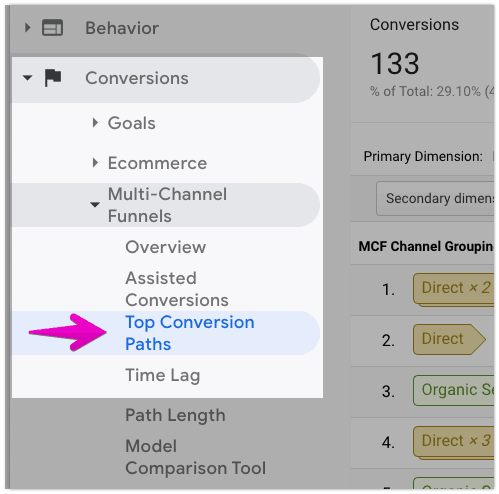Open the Secondary dimension dropdown
Viewport: 499px width, 494px height.
tap(435, 198)
